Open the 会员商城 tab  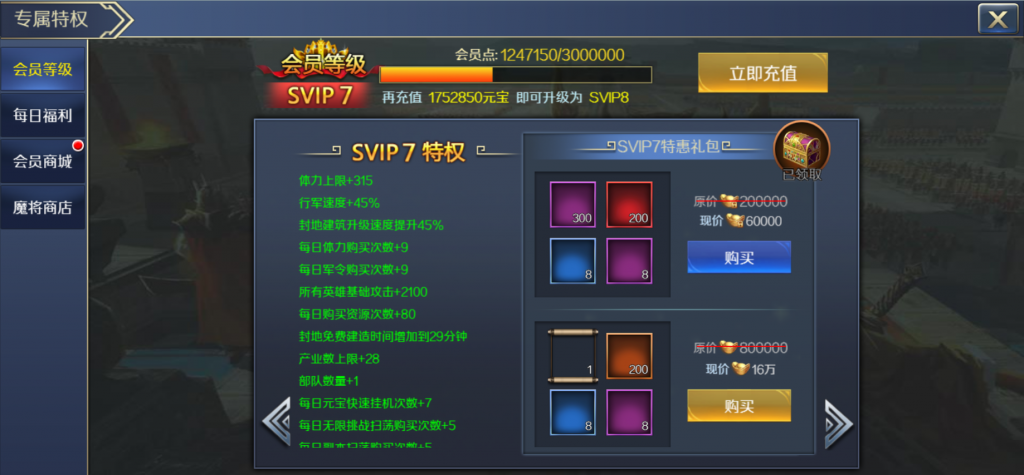click(42, 161)
